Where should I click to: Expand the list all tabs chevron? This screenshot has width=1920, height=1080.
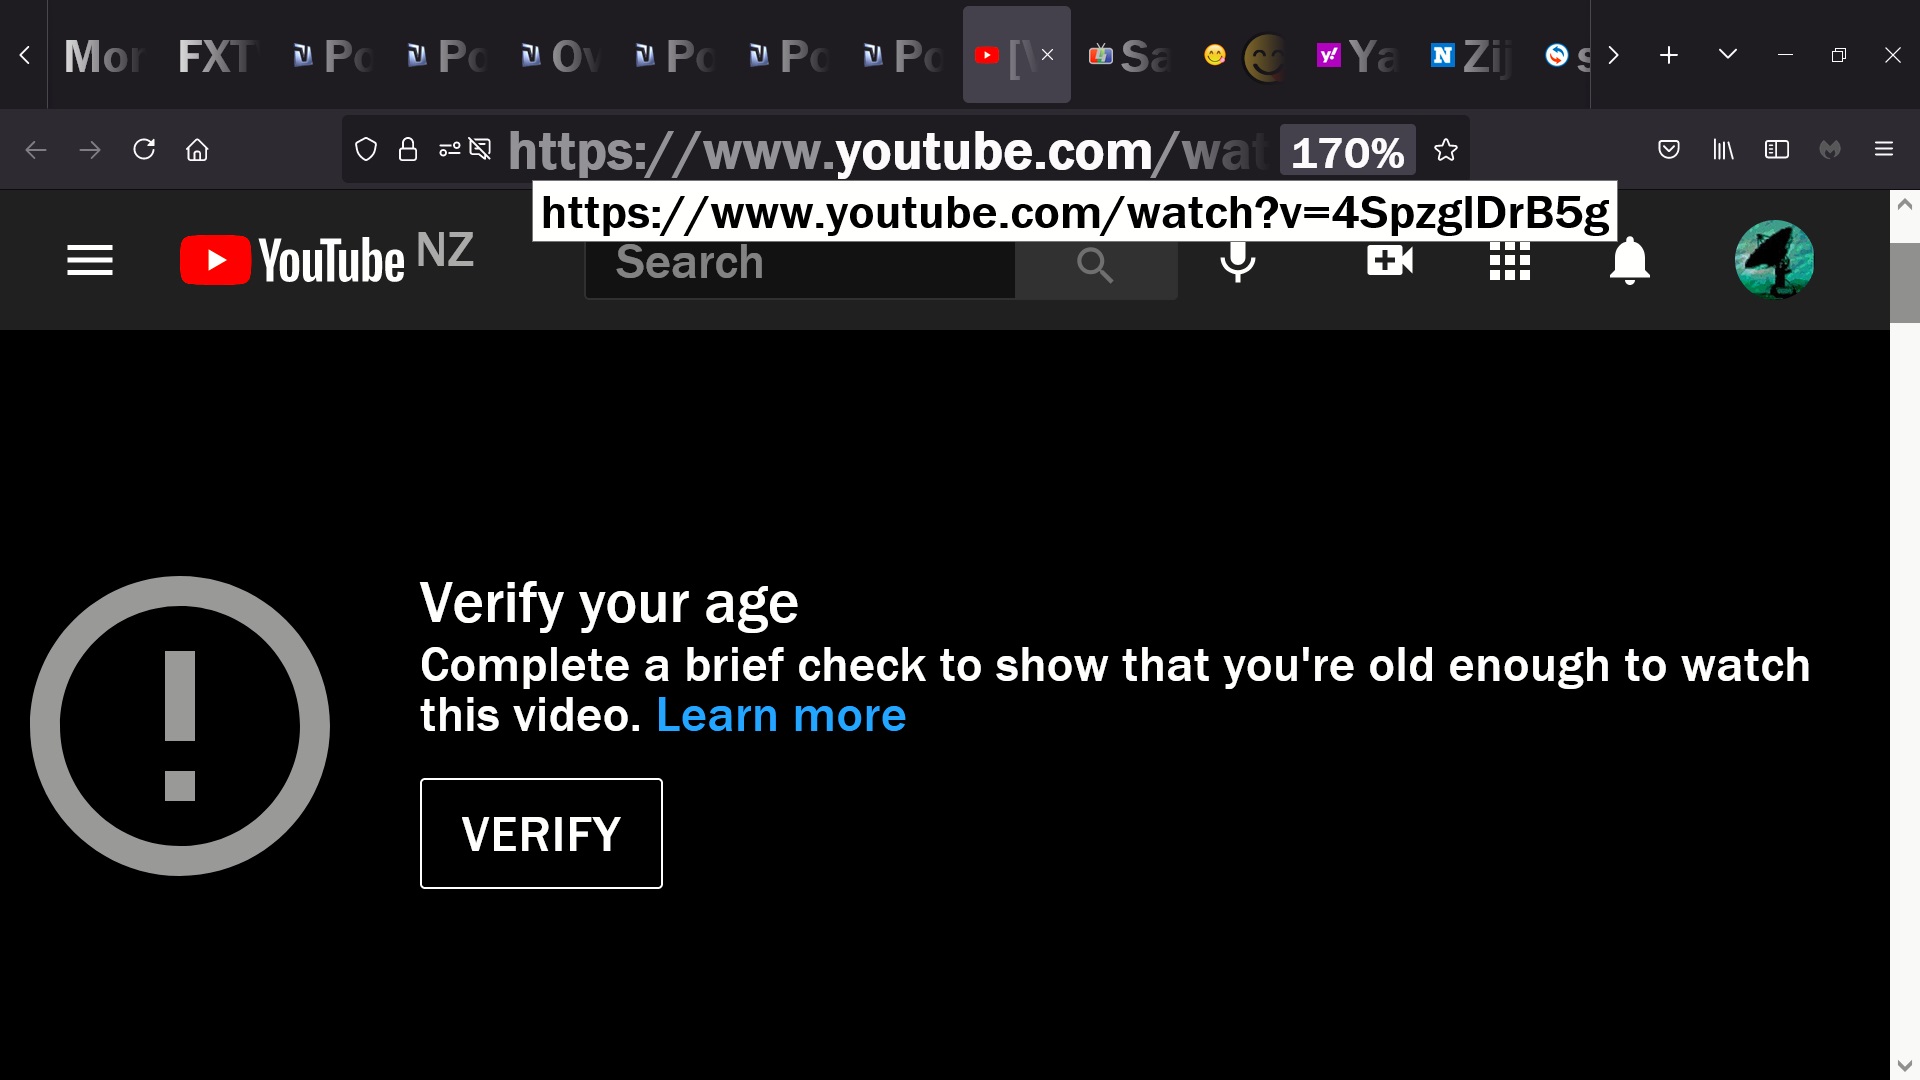[1728, 54]
